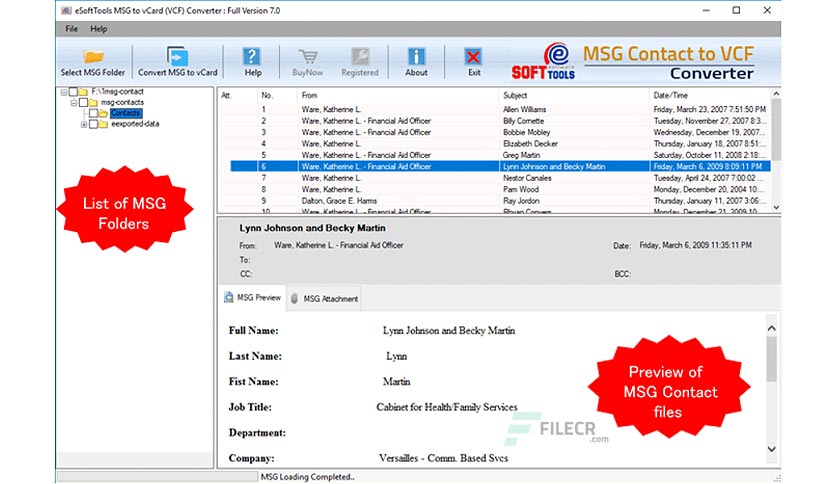The height and width of the screenshot is (484, 836).
Task: Click the Full Name label in preview
Action: [253, 330]
